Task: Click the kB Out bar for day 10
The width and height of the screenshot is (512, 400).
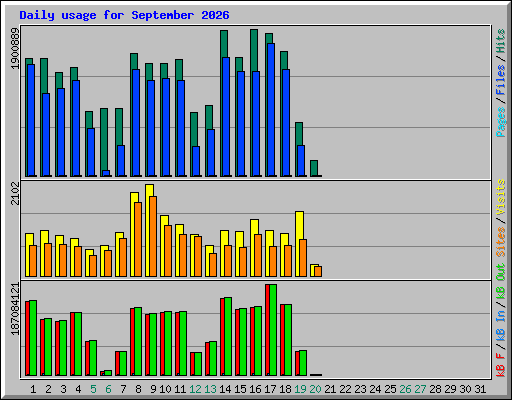Action: pyautogui.click(x=168, y=344)
